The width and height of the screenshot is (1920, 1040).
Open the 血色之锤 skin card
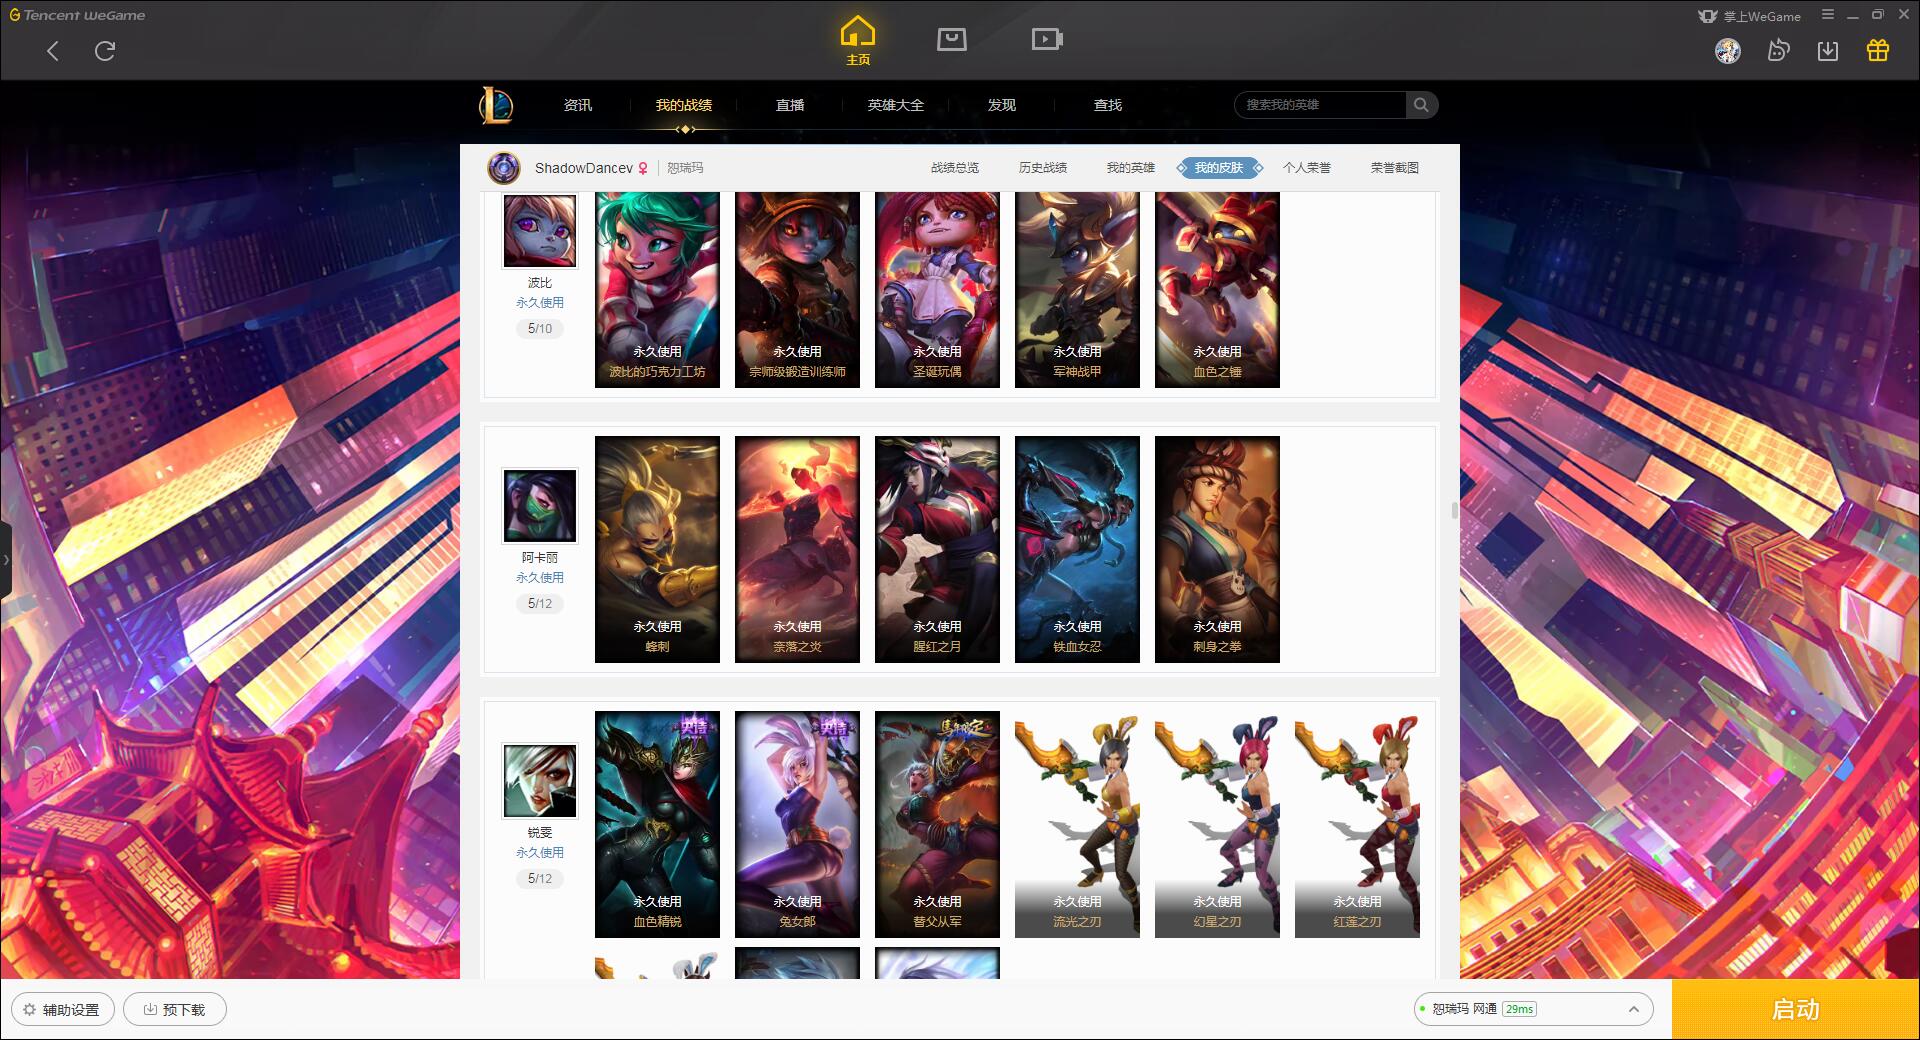coord(1217,290)
